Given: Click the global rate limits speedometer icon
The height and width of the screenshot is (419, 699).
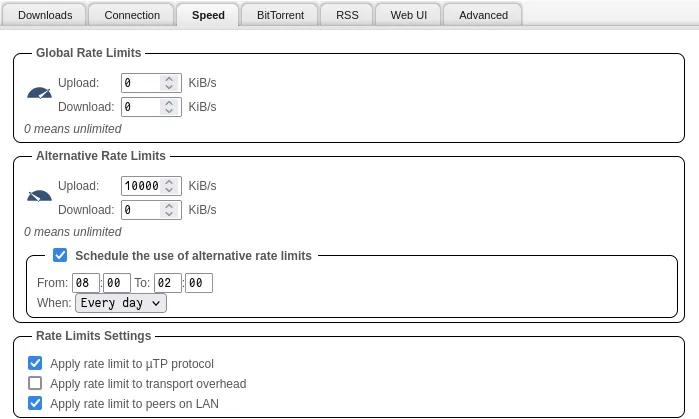Looking at the screenshot, I should pyautogui.click(x=39, y=94).
